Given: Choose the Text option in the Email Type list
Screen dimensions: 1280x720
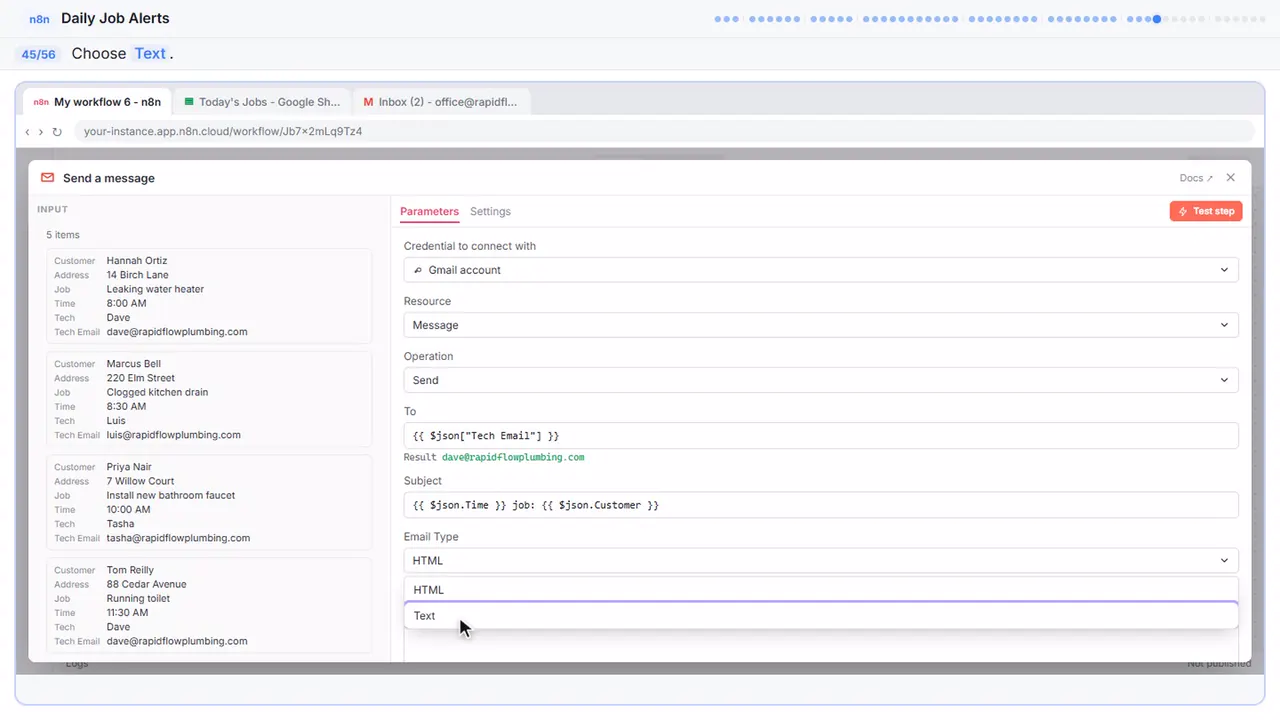Looking at the screenshot, I should [x=821, y=616].
